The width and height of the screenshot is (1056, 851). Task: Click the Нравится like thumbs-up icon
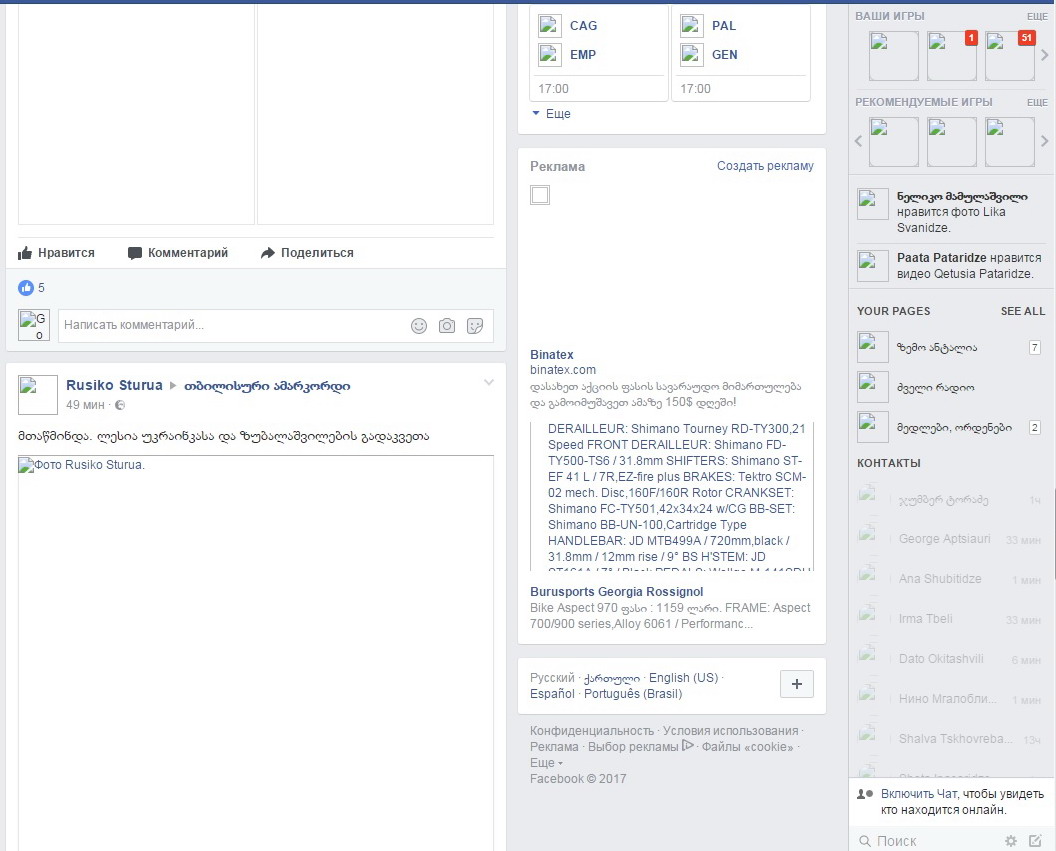pyautogui.click(x=25, y=252)
